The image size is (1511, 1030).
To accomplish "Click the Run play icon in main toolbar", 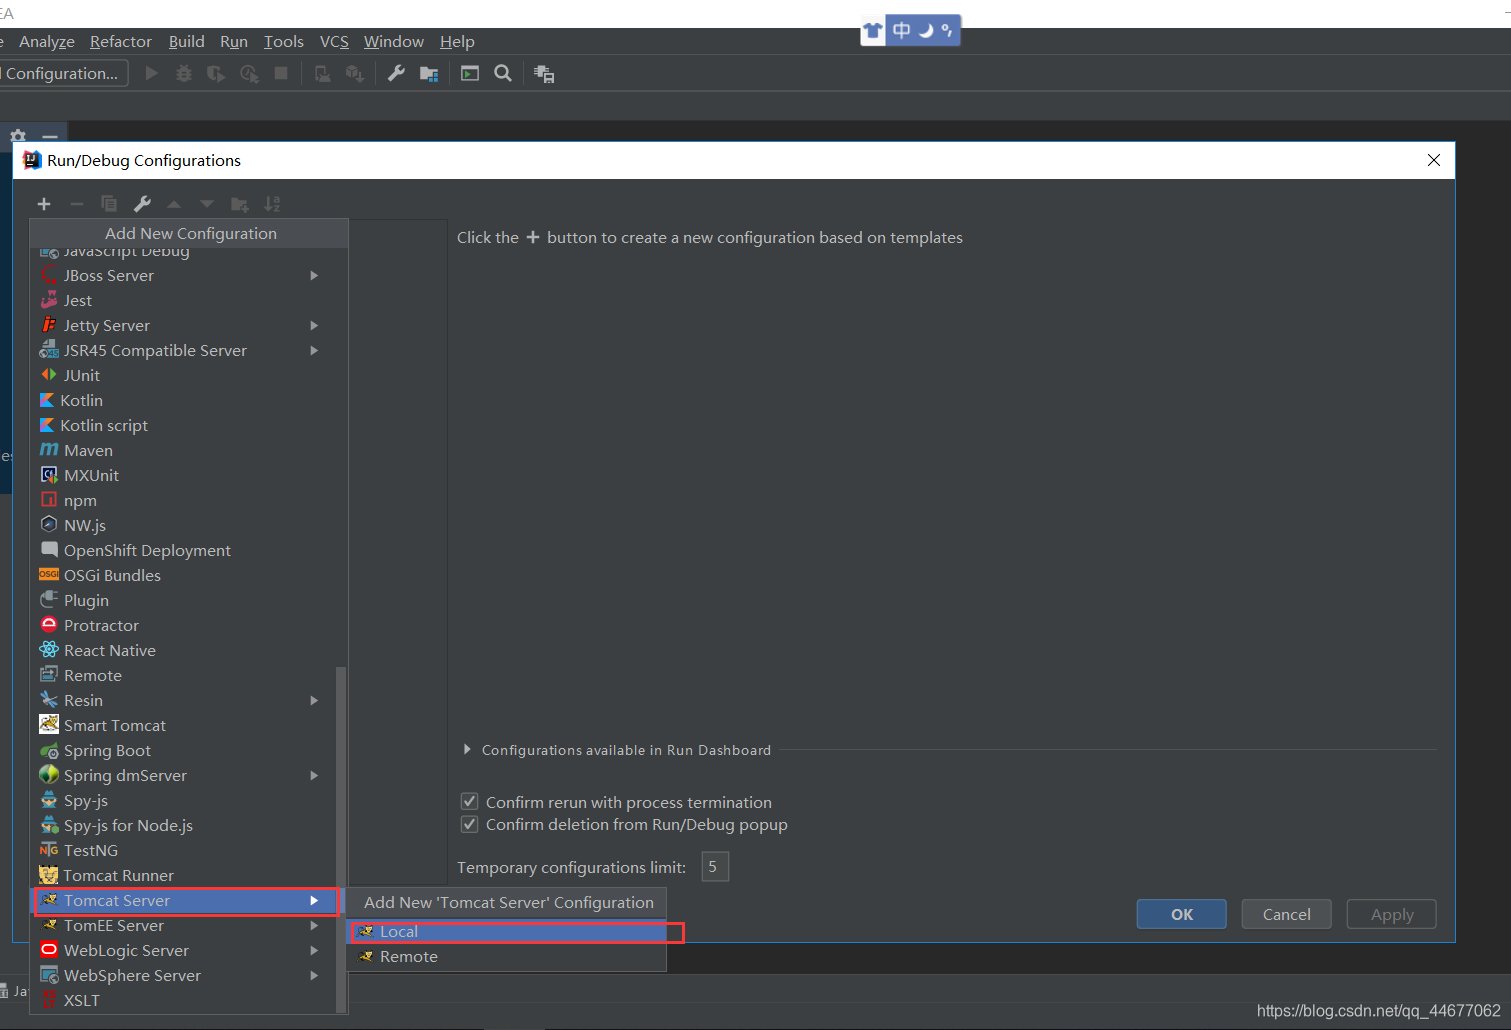I will [x=151, y=73].
